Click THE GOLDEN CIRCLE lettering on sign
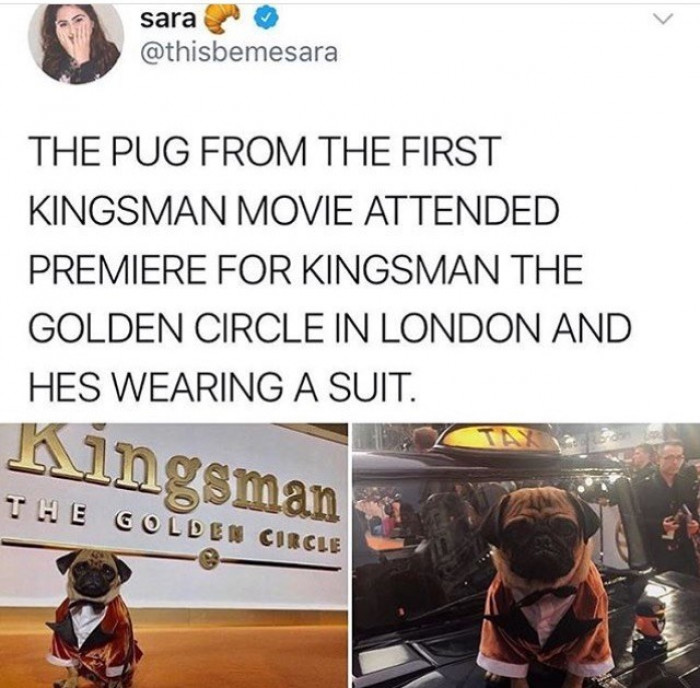The image size is (700, 688). click(x=172, y=526)
